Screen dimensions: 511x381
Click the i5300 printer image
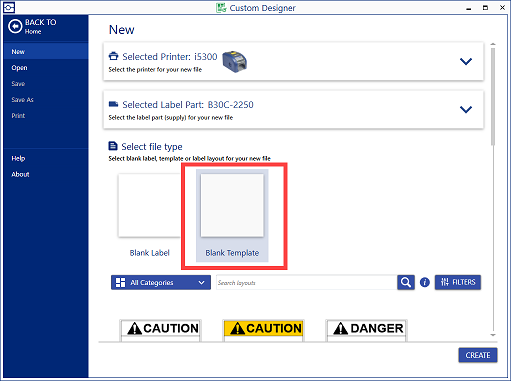tap(235, 62)
